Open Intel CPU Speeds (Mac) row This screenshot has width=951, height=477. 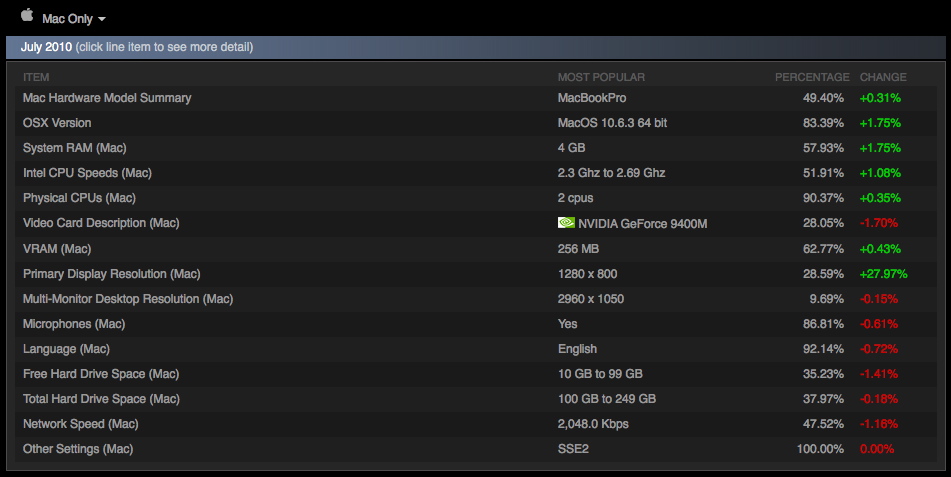click(476, 173)
